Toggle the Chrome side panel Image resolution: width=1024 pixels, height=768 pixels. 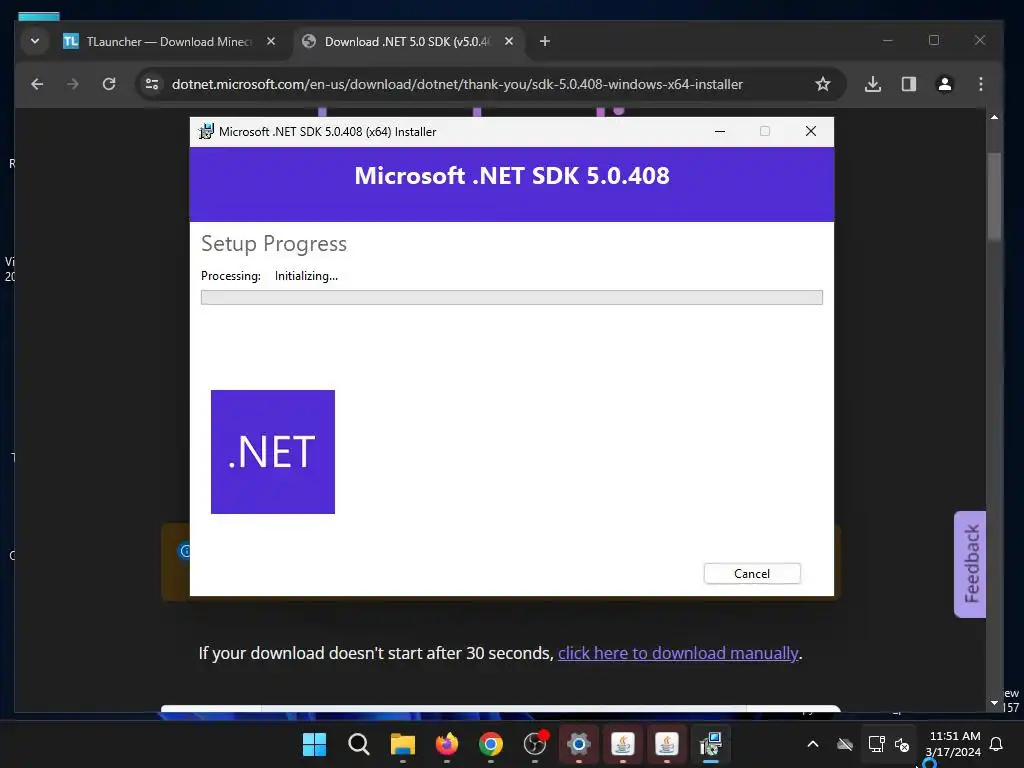908,84
